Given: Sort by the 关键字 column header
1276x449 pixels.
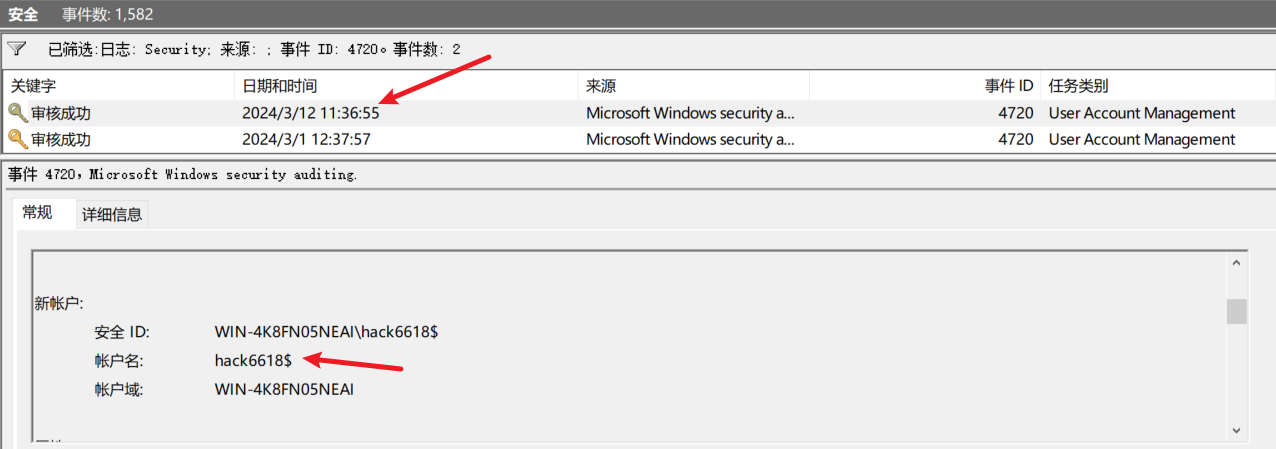Looking at the screenshot, I should pos(120,86).
